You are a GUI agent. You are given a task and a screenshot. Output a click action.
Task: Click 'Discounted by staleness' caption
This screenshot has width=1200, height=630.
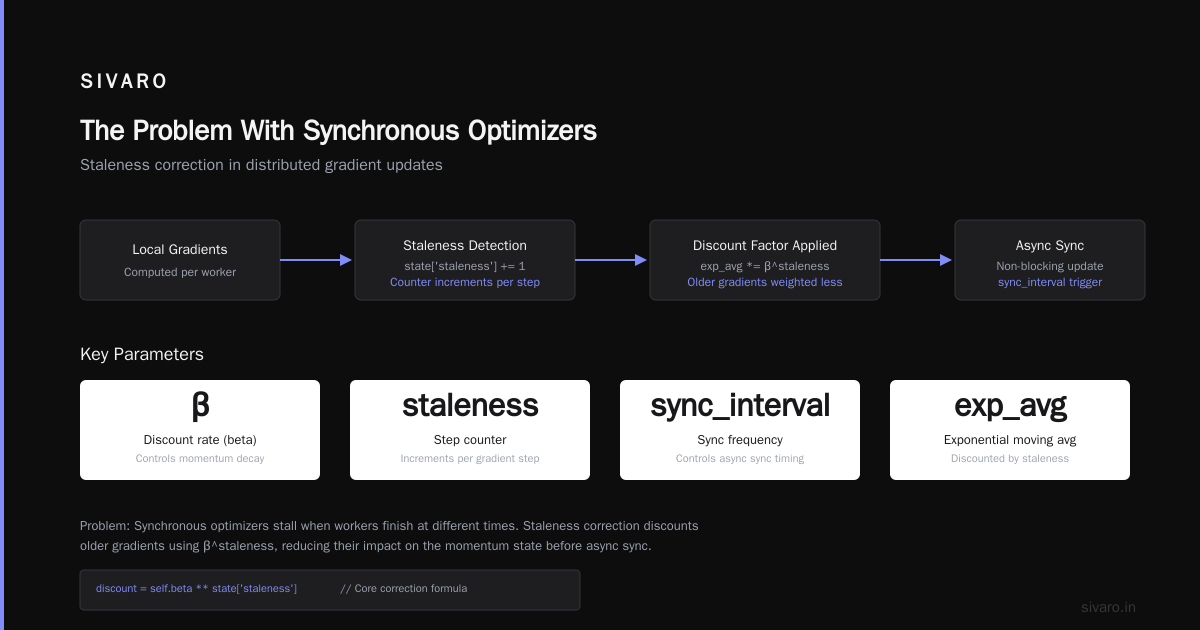click(x=1010, y=459)
